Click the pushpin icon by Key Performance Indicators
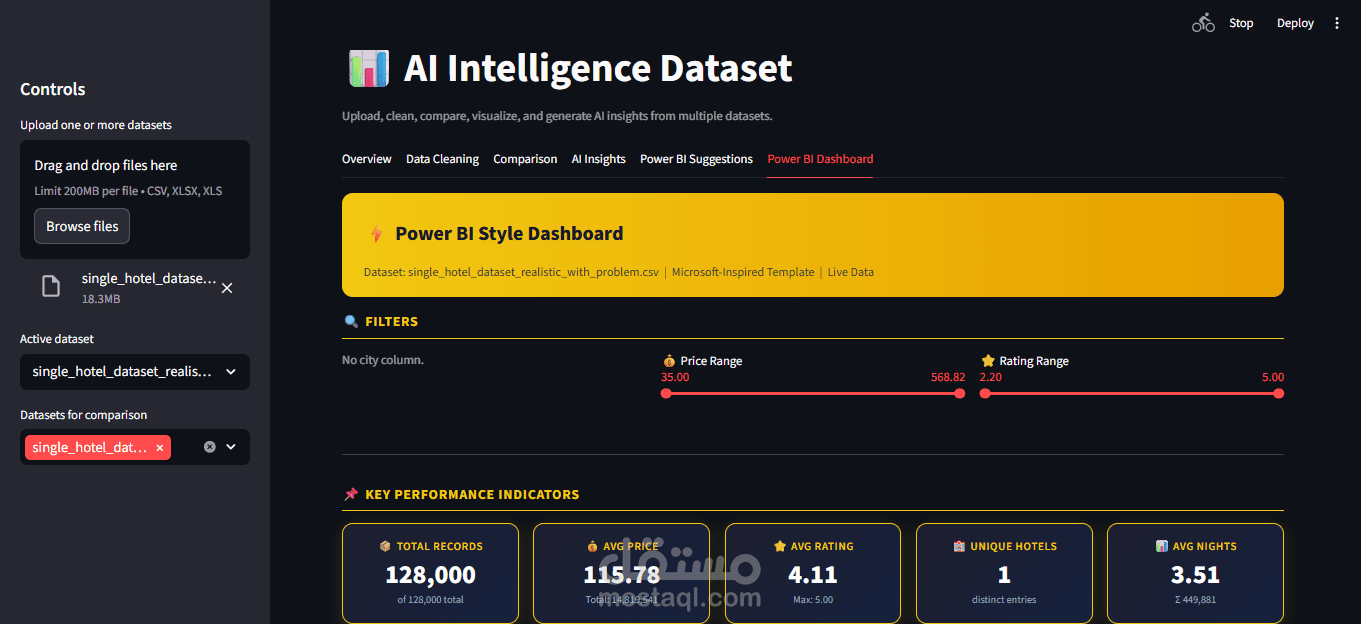Viewport: 1361px width, 624px height. pos(351,495)
